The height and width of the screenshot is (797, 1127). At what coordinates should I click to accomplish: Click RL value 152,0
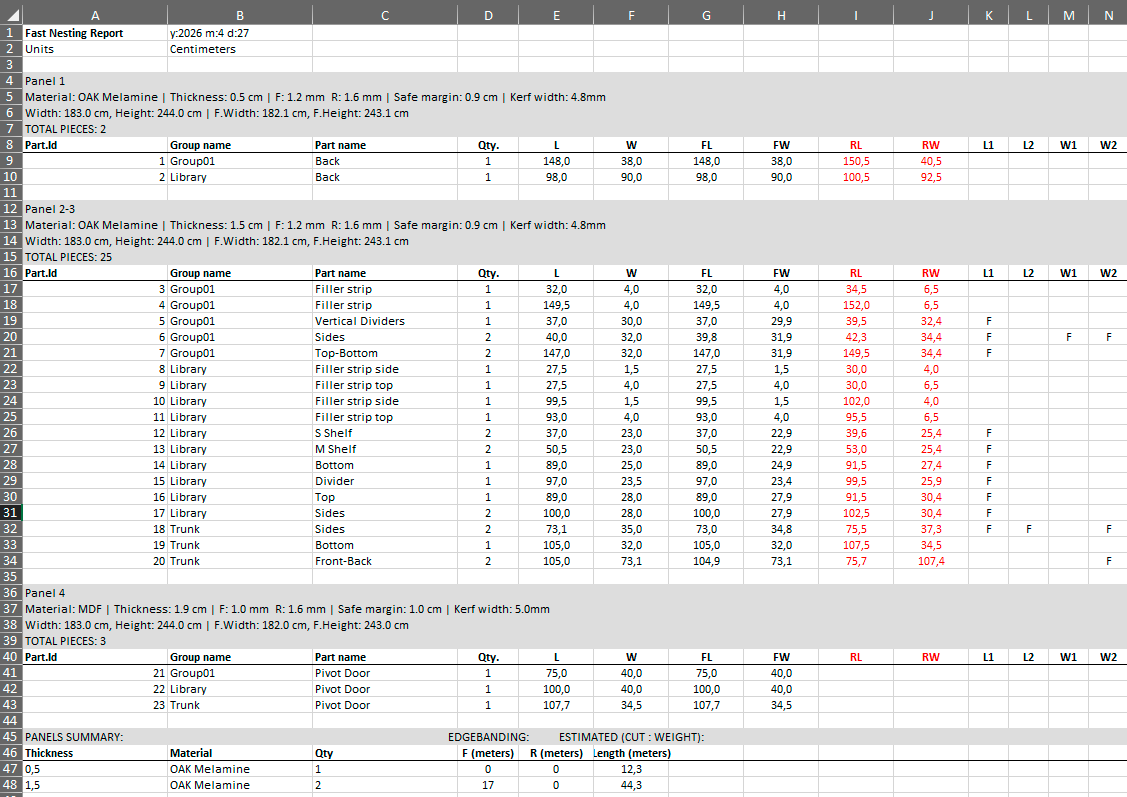[x=855, y=305]
